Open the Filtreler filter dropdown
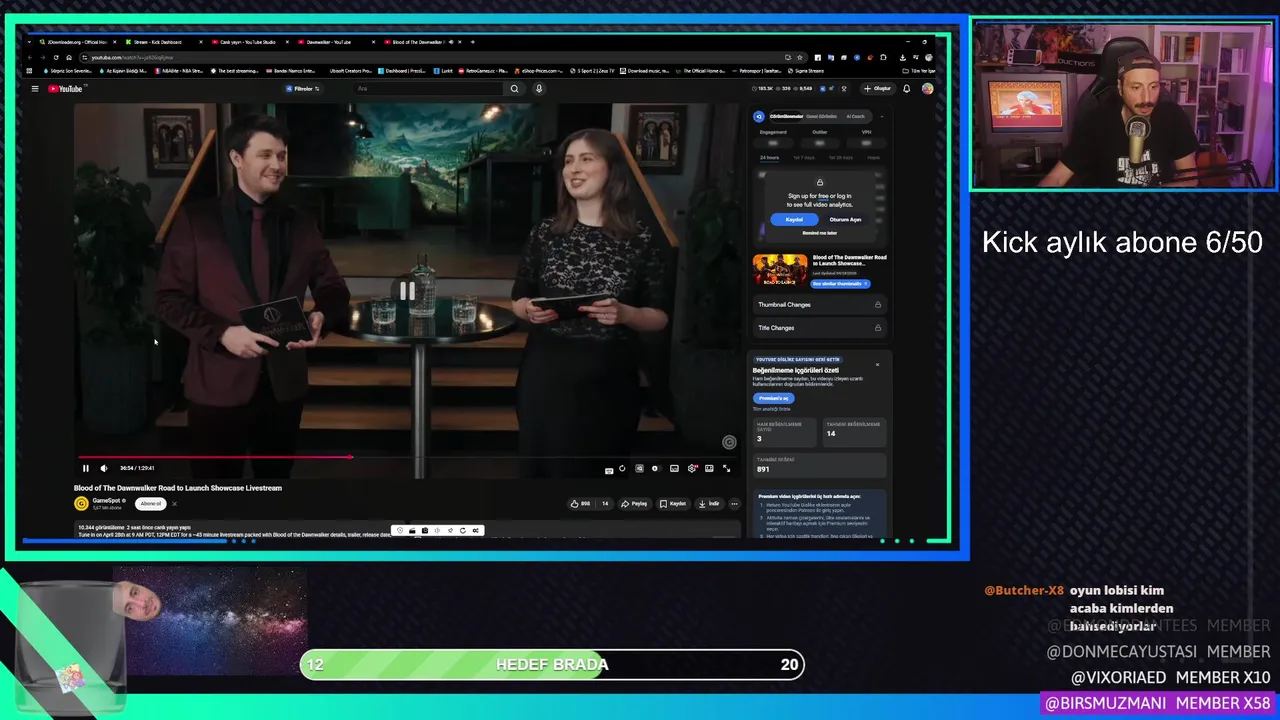This screenshot has width=1280, height=720. [x=302, y=89]
